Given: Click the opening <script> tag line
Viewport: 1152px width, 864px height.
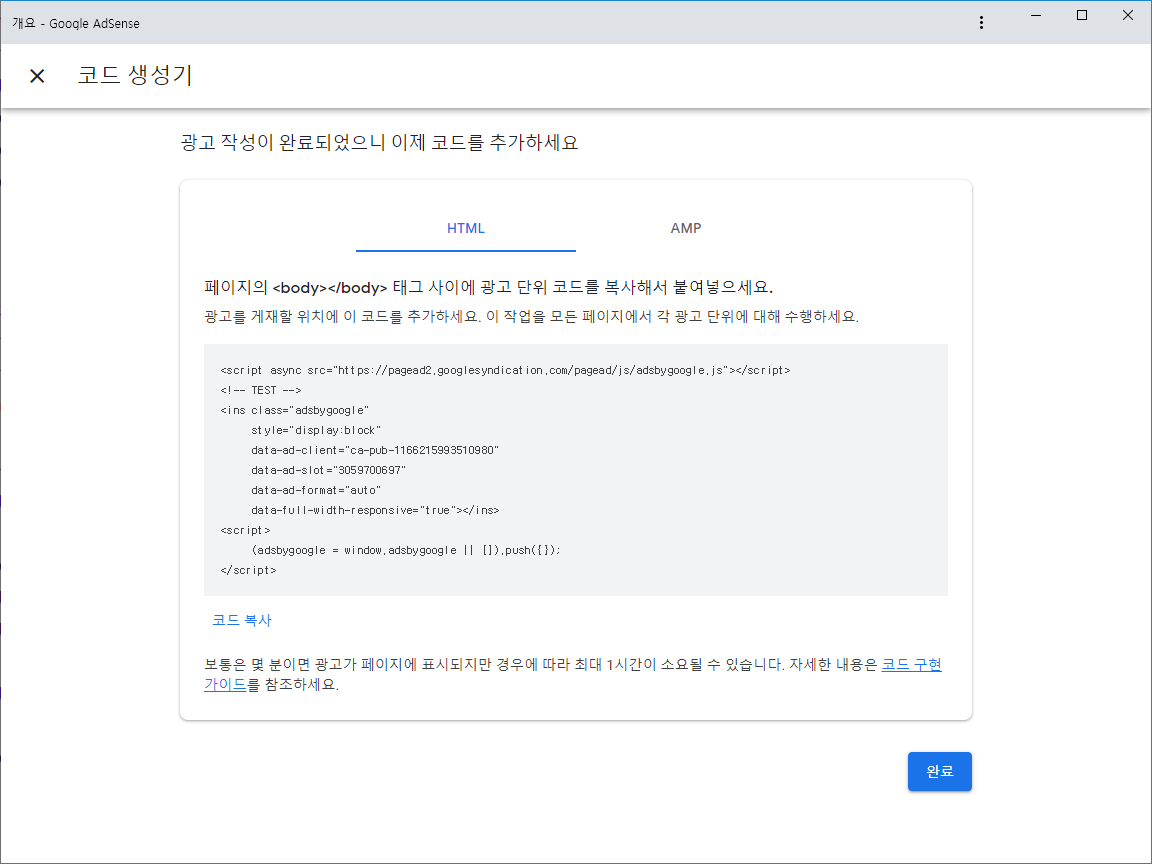Looking at the screenshot, I should 245,530.
